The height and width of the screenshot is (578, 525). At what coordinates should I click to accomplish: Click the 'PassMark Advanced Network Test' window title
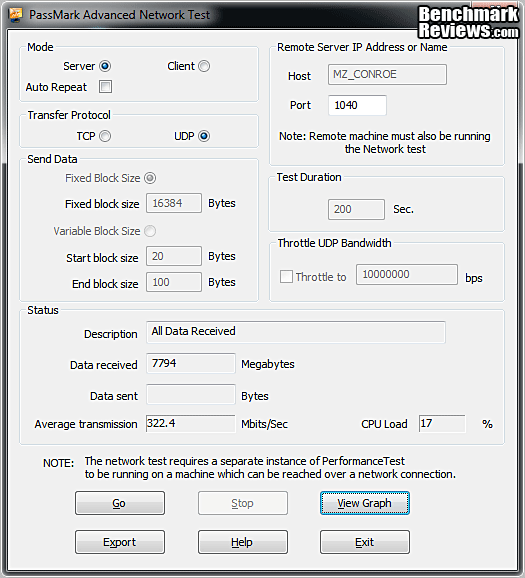pos(119,15)
